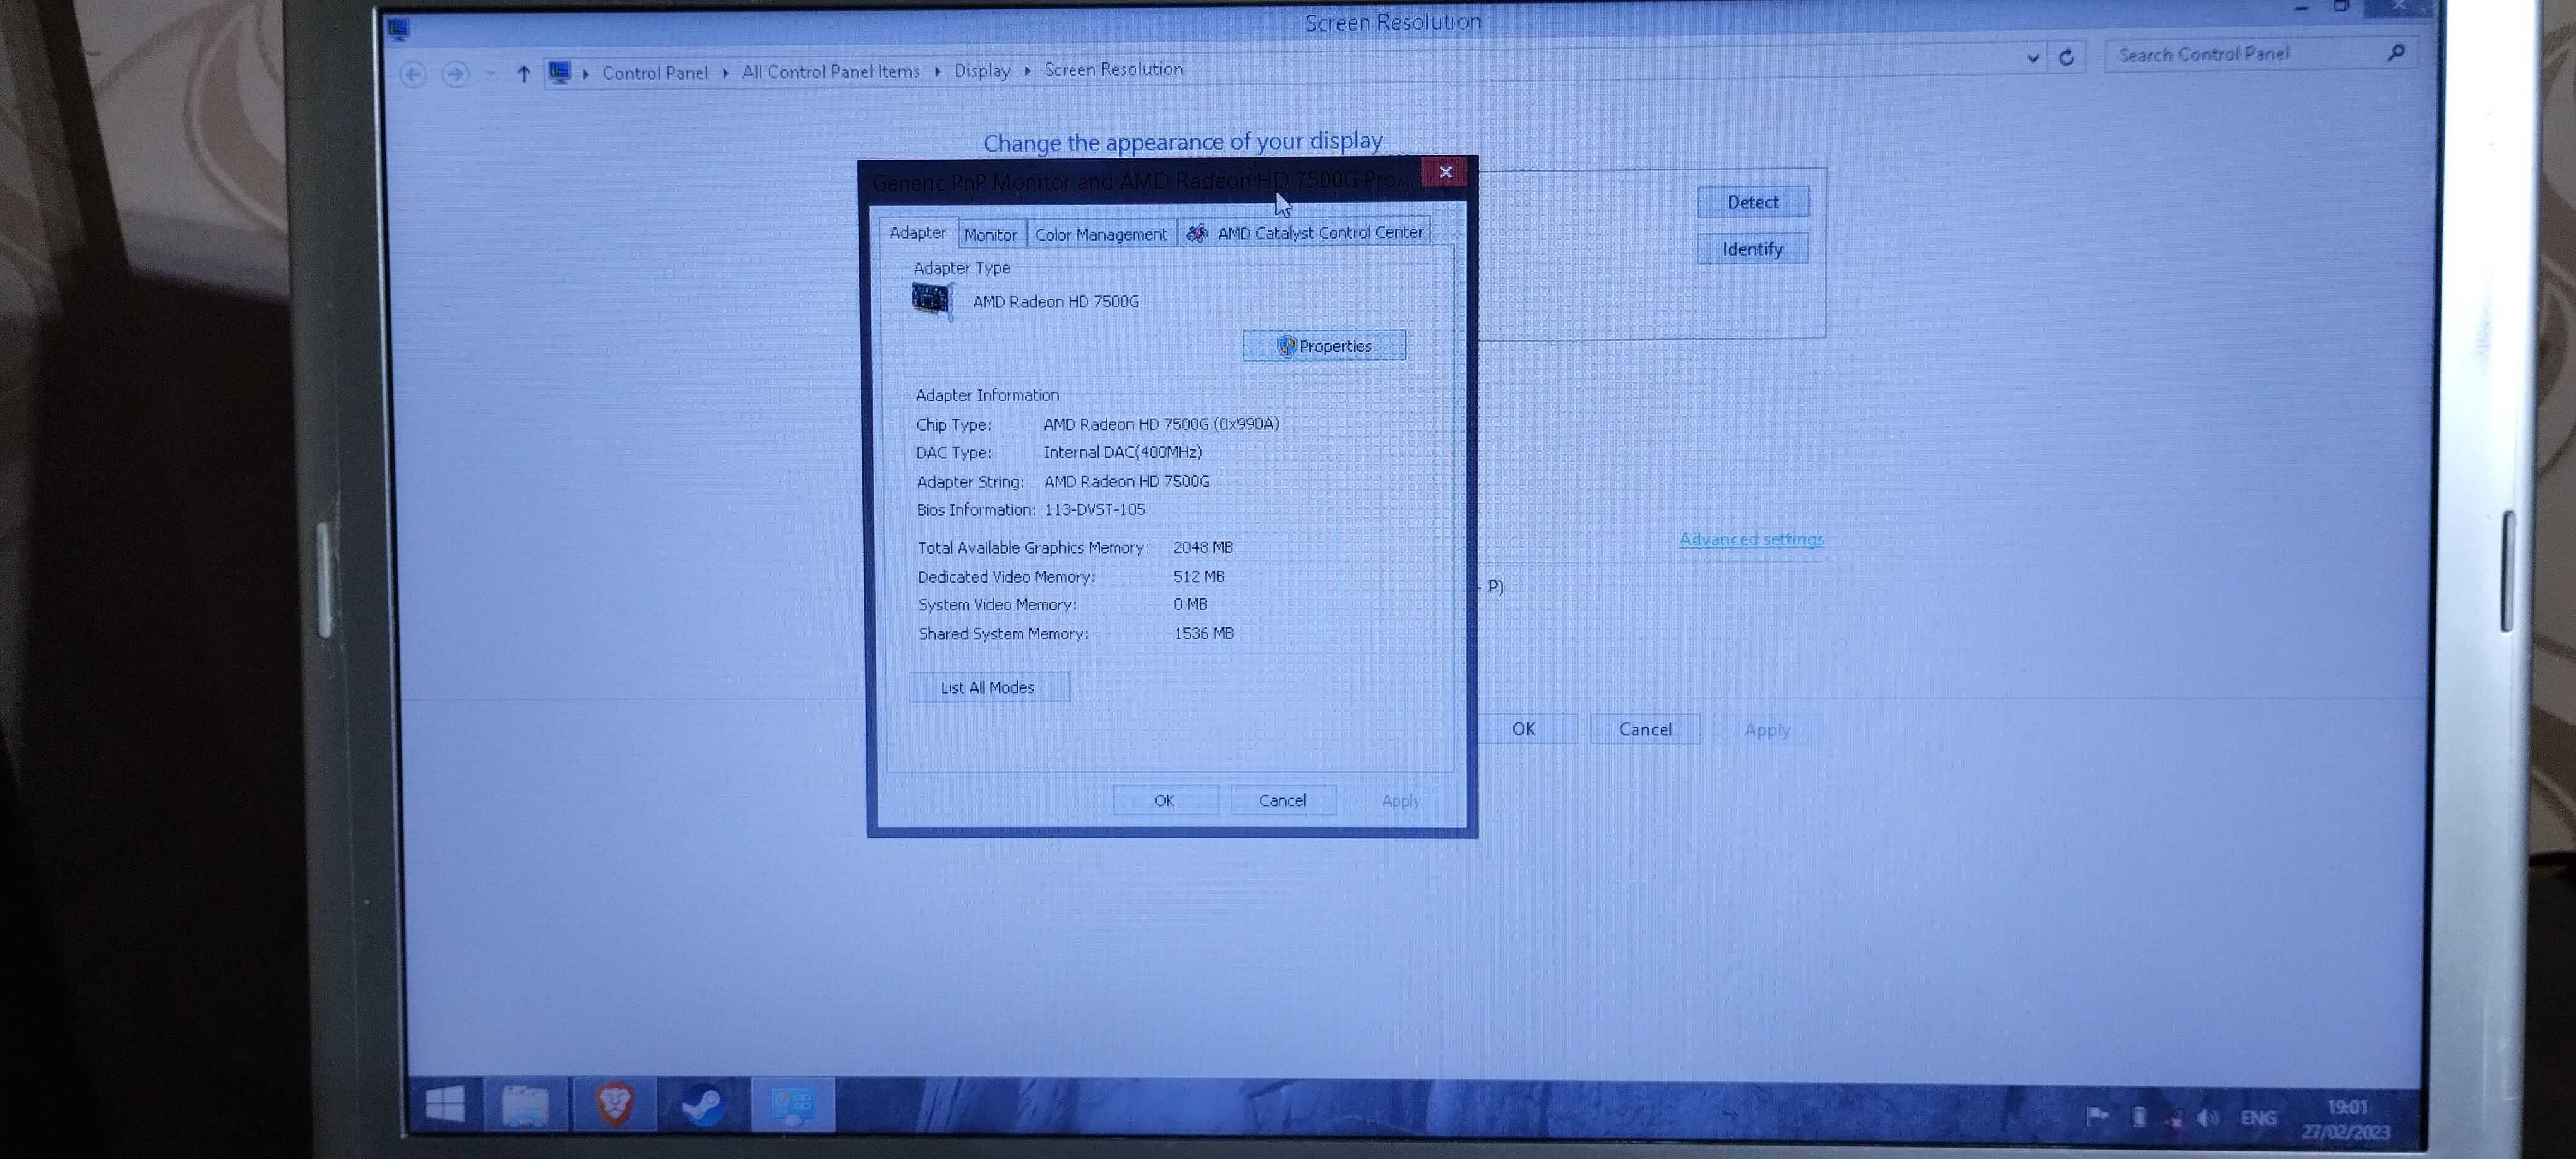Open Steam from the taskbar
The image size is (2576, 1159).
pyautogui.click(x=703, y=1106)
